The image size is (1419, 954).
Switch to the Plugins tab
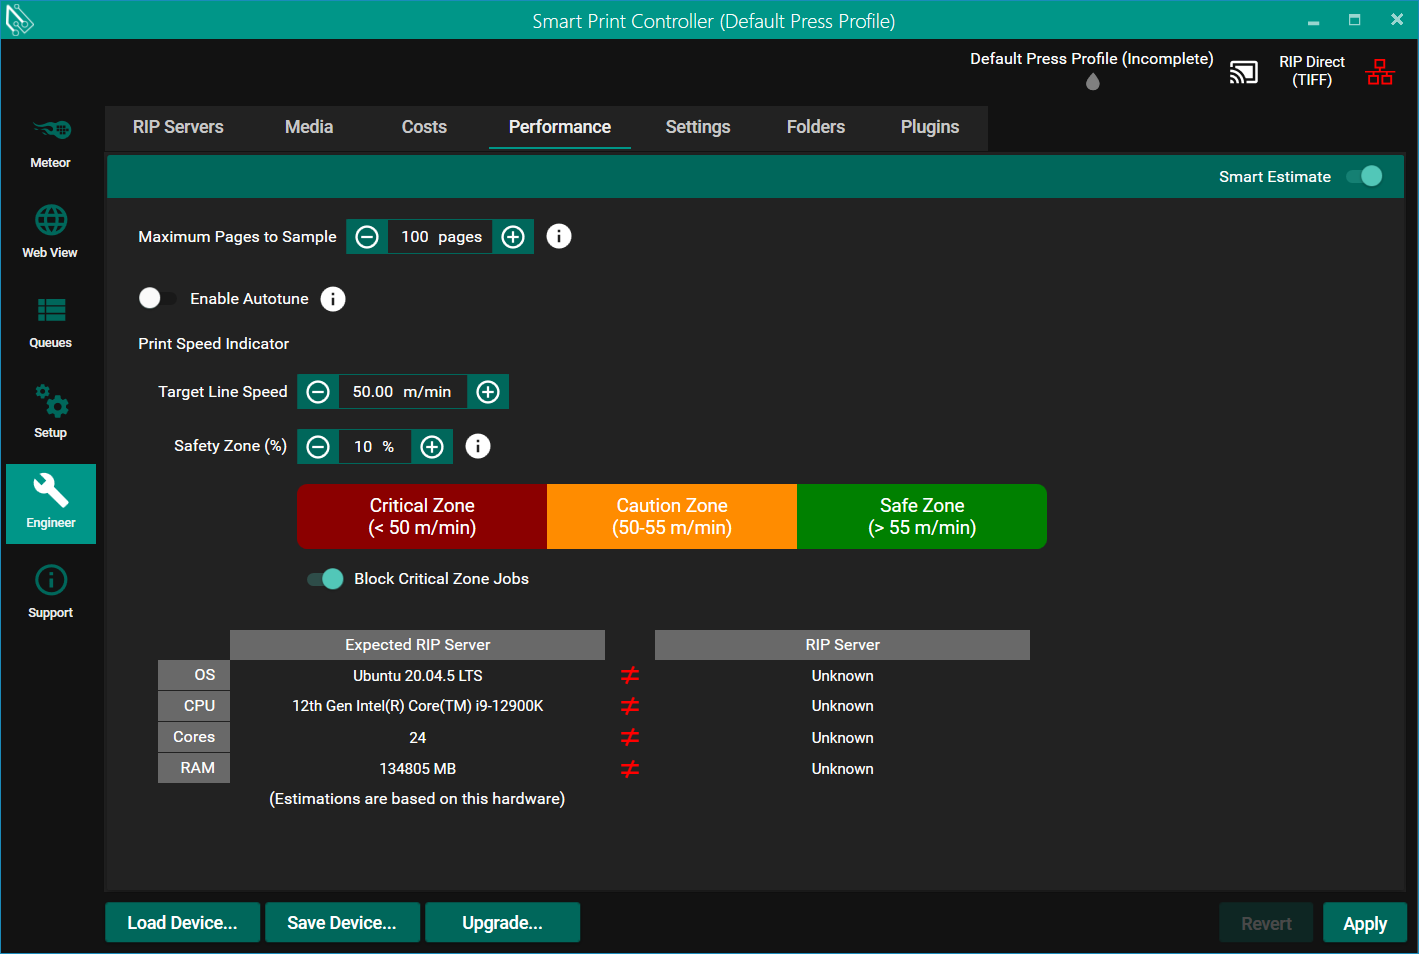(x=929, y=127)
